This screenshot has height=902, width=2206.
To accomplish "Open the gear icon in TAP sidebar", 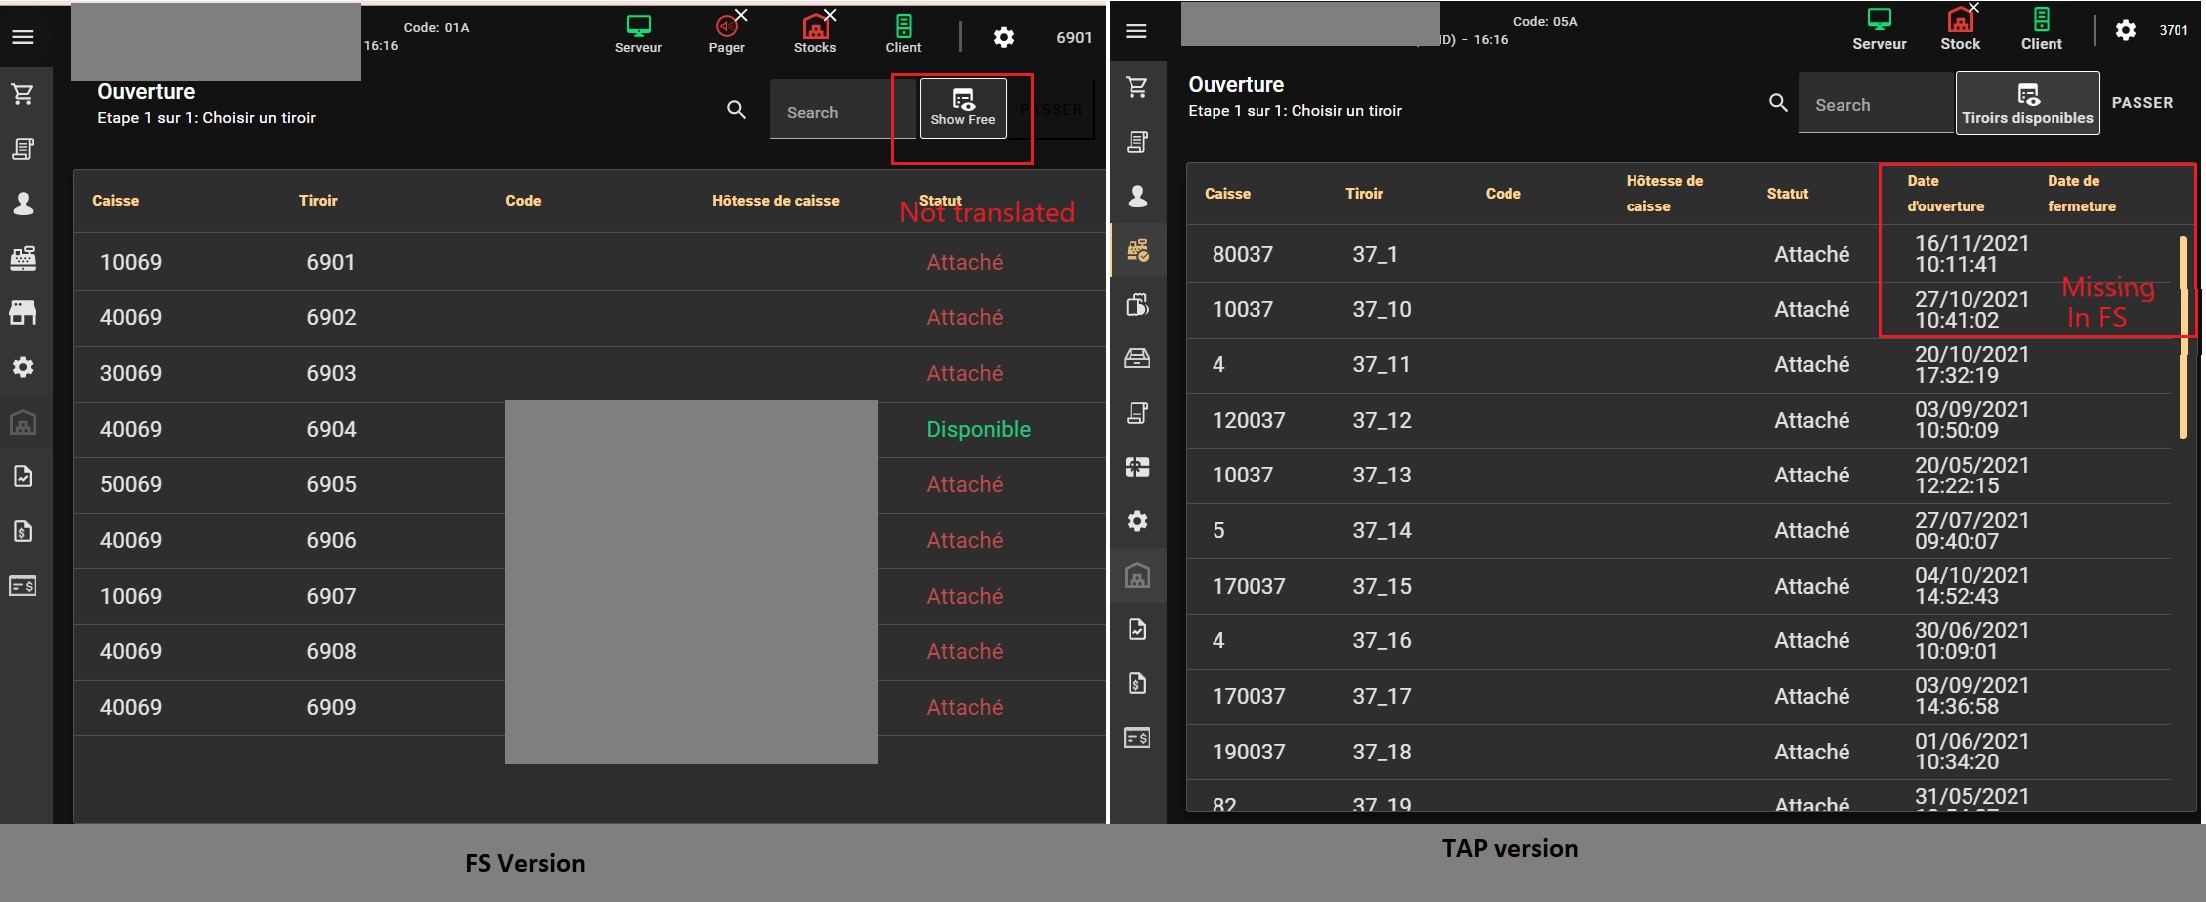I will click(x=1138, y=521).
